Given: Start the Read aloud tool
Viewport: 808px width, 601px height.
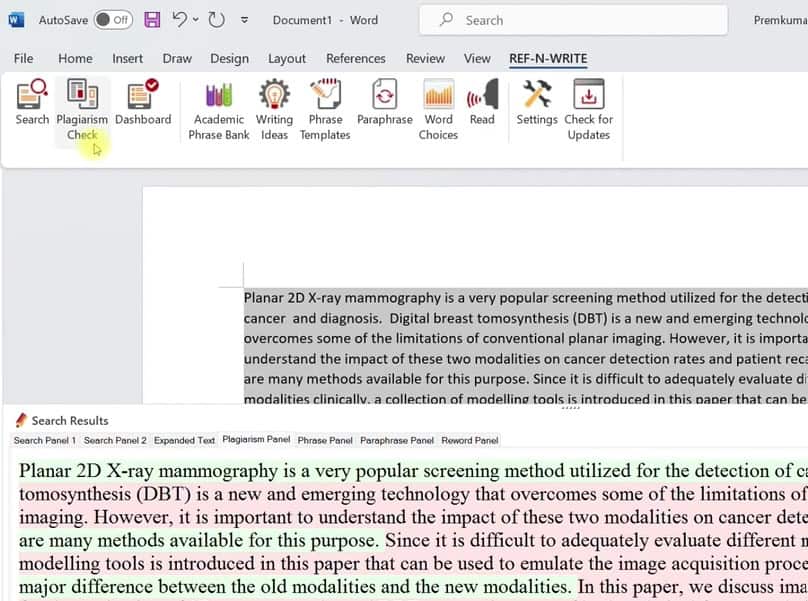Looking at the screenshot, I should (x=482, y=102).
